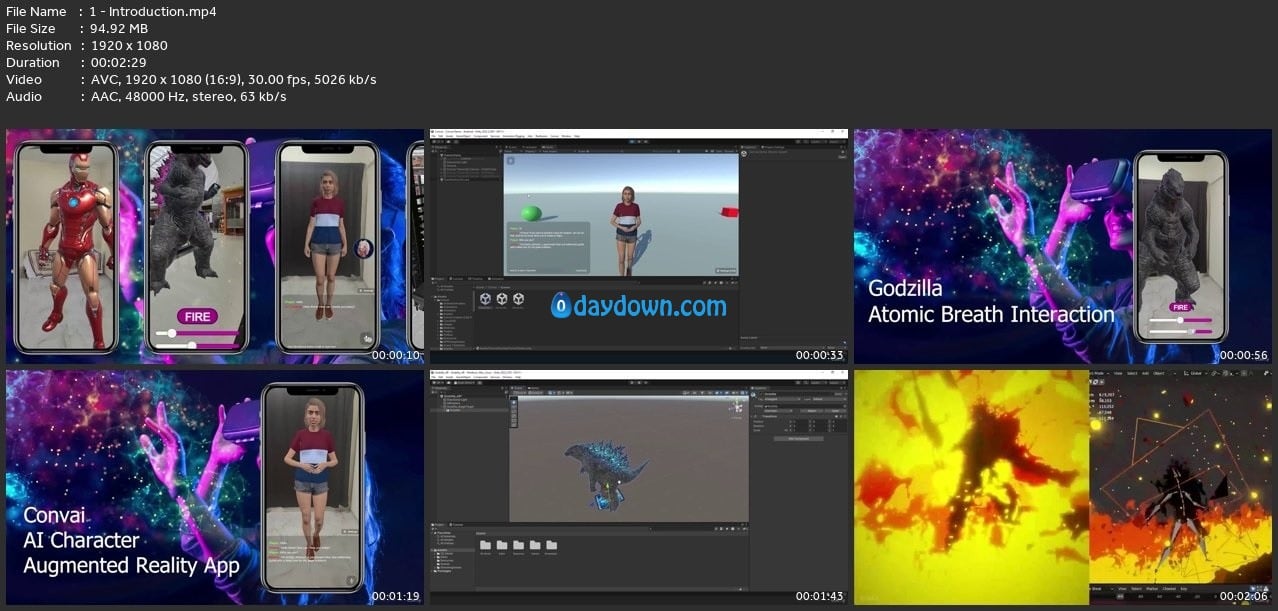Collapse the Transform component in Godzilla Inspector
This screenshot has width=1278, height=611.
click(x=754, y=417)
